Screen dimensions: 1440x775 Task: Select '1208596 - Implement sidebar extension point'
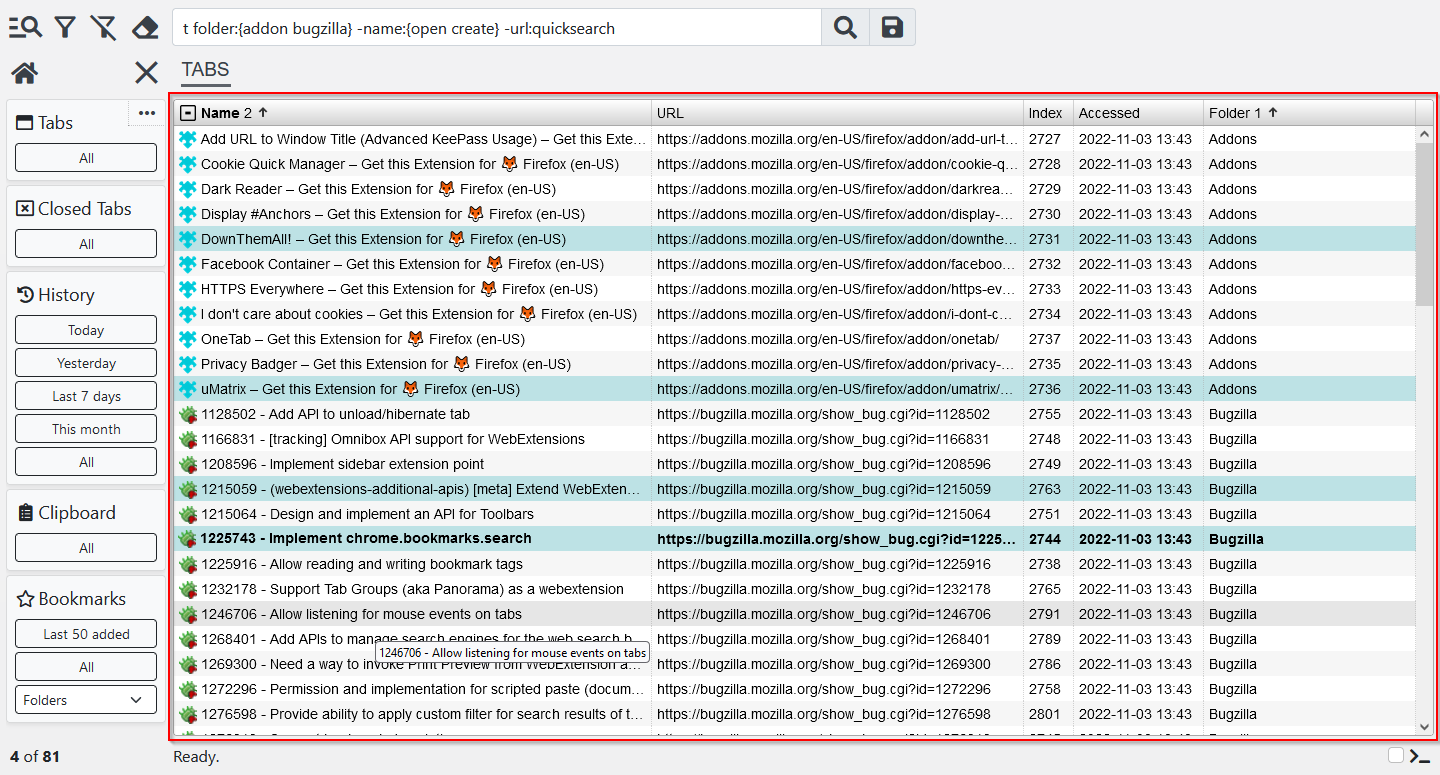[342, 464]
